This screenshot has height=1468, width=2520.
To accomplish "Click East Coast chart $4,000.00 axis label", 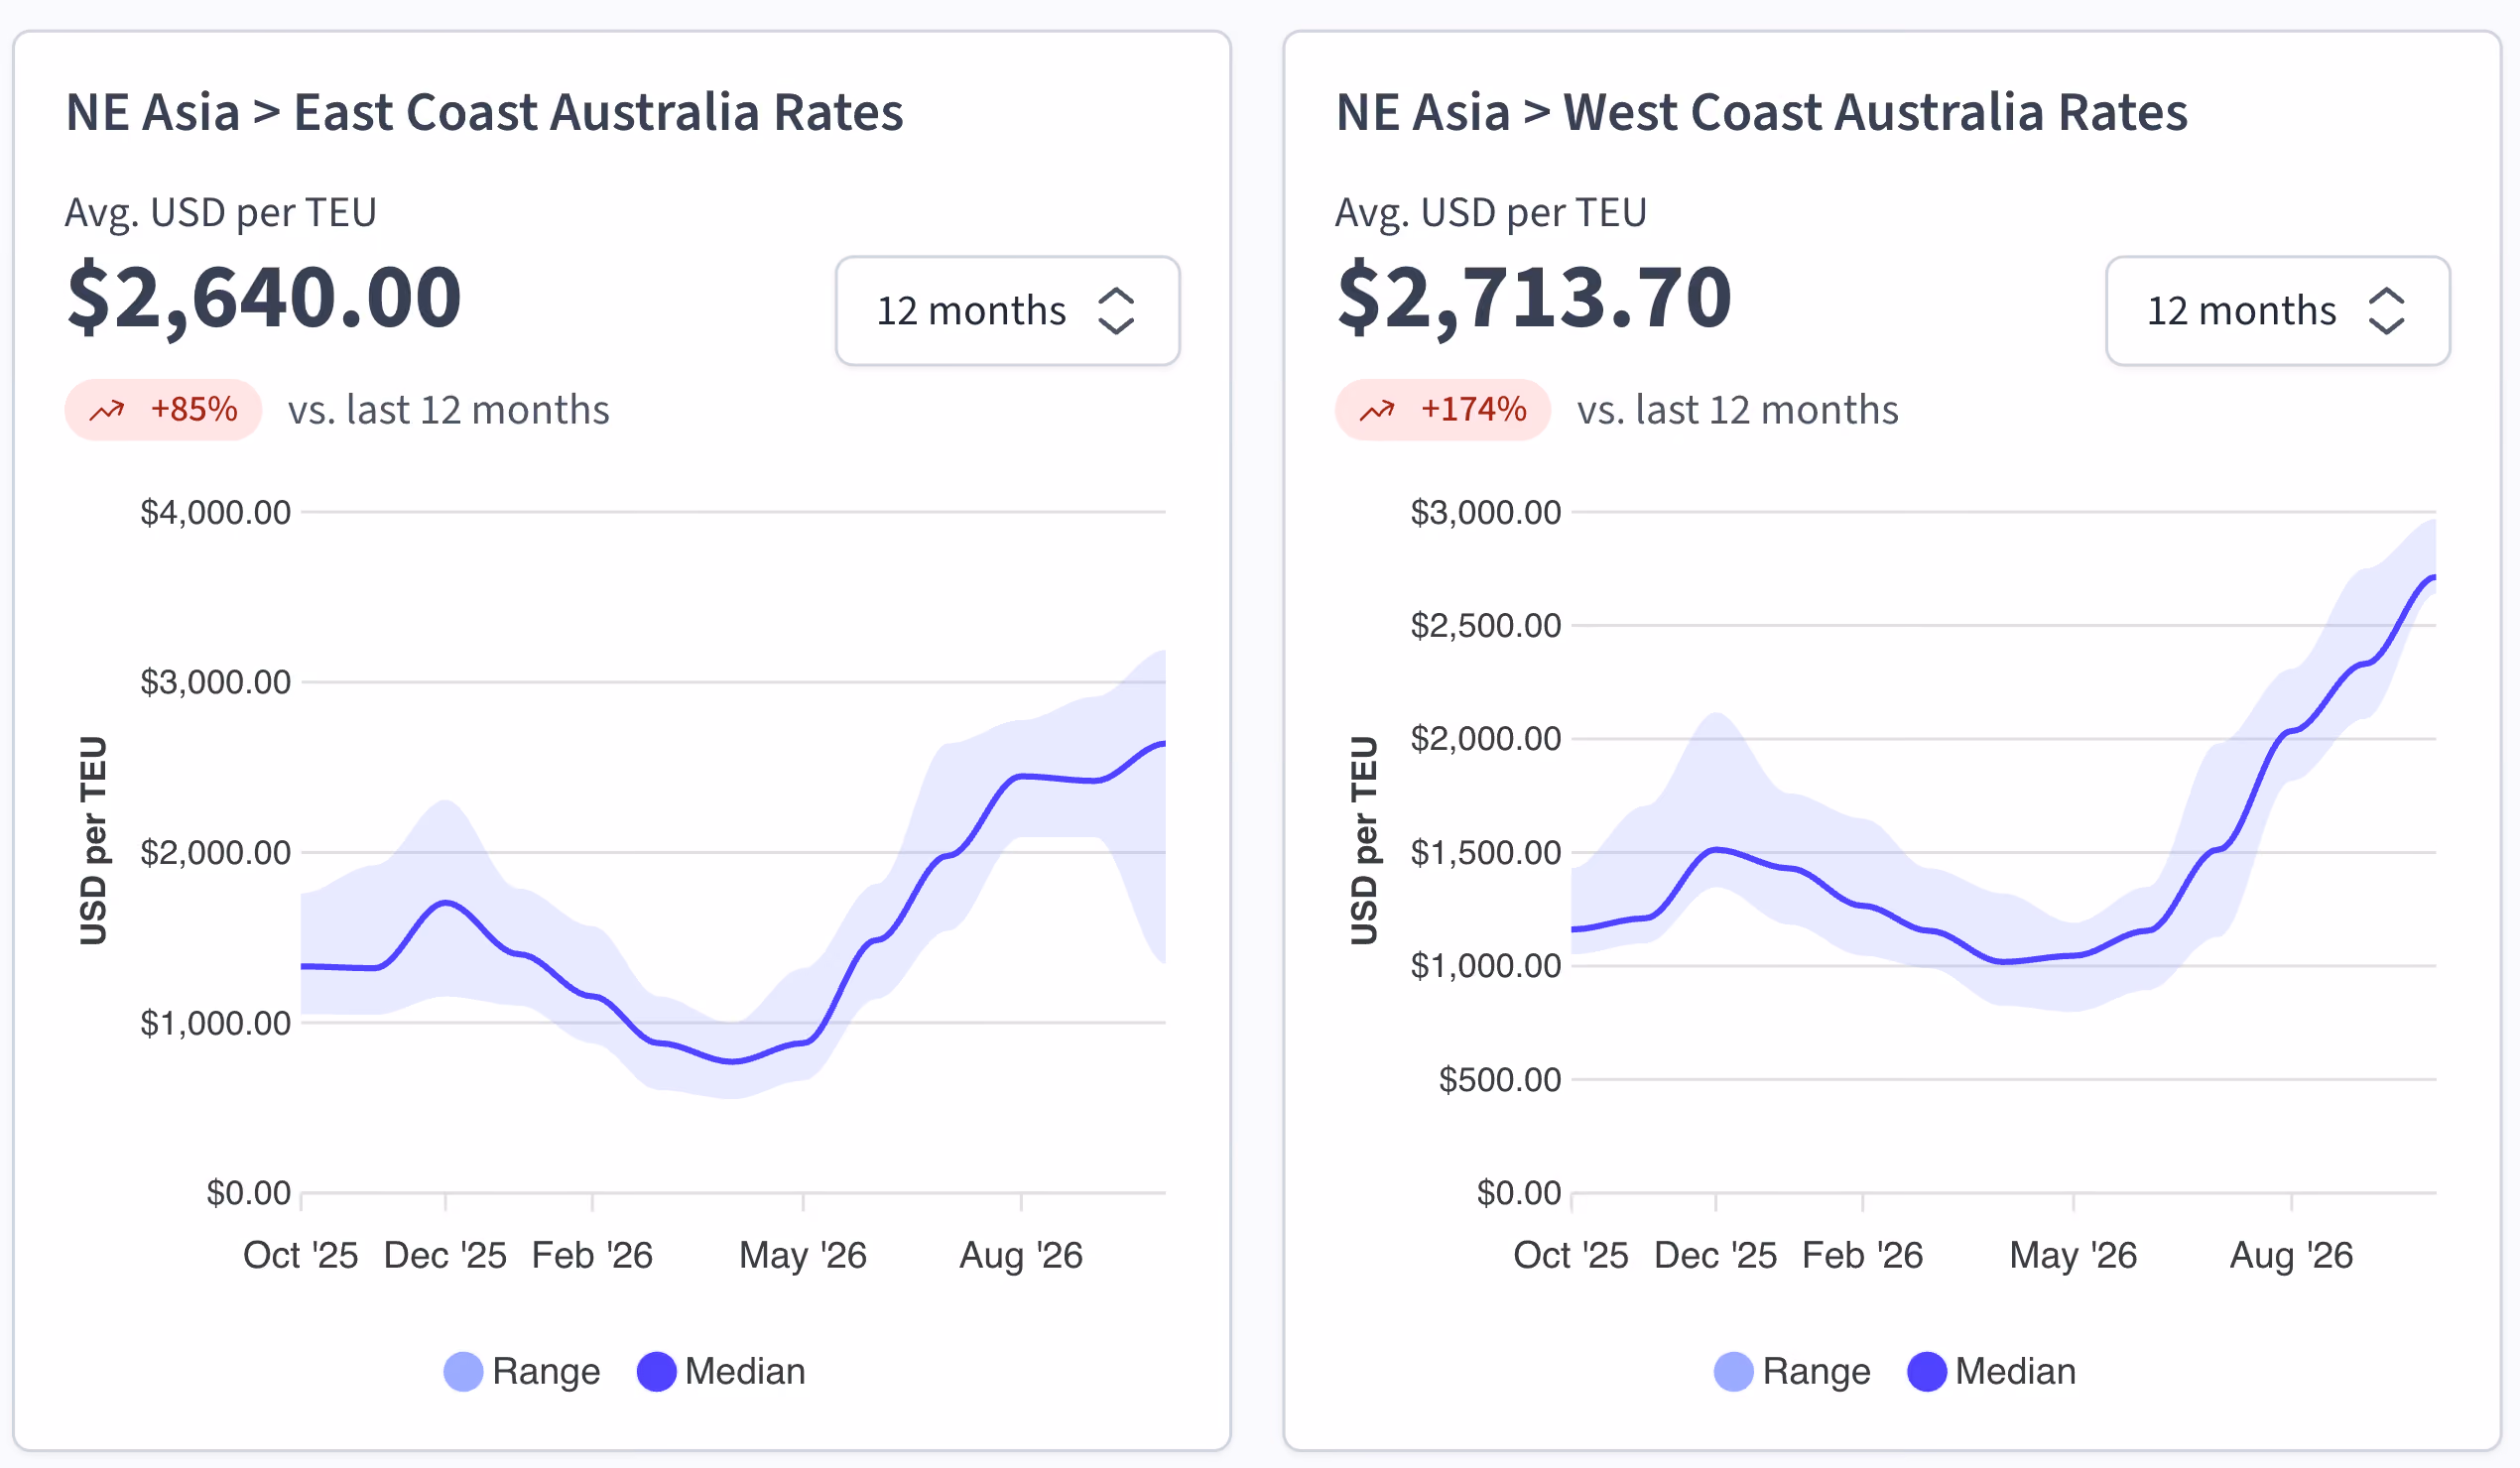I will pyautogui.click(x=215, y=512).
